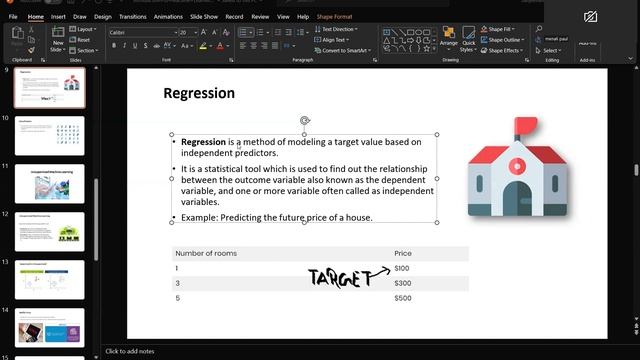Open the Paragraph dialog launcher
This screenshot has height=360, width=640.
click(x=375, y=60)
